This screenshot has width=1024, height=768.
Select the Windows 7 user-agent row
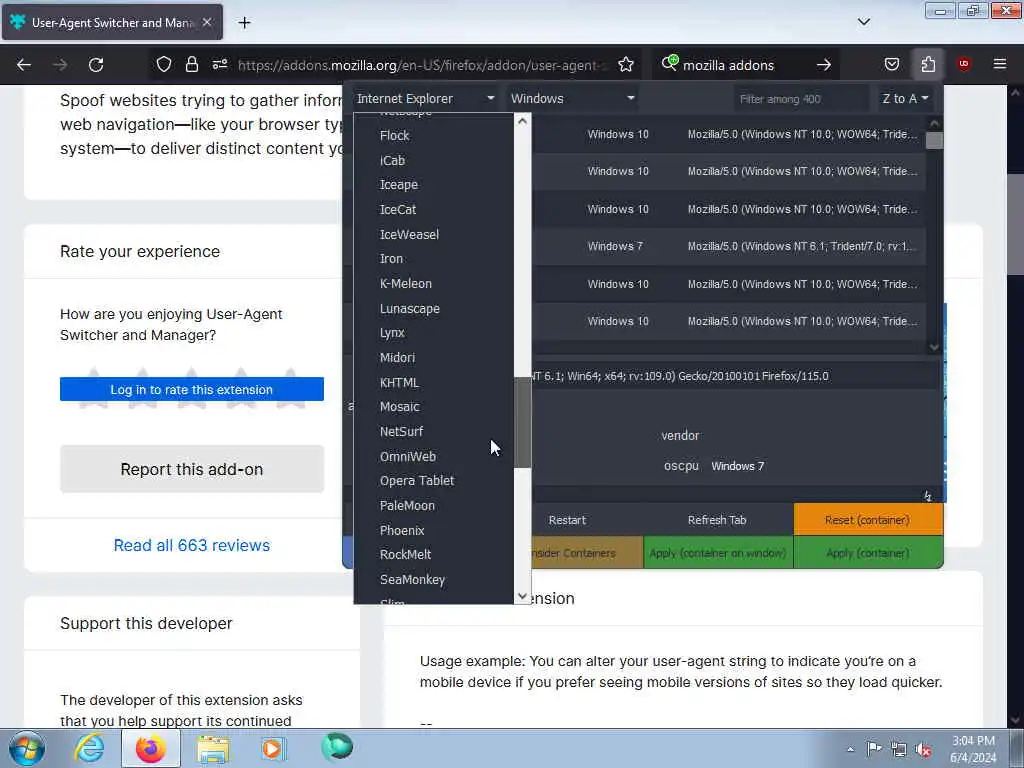730,246
